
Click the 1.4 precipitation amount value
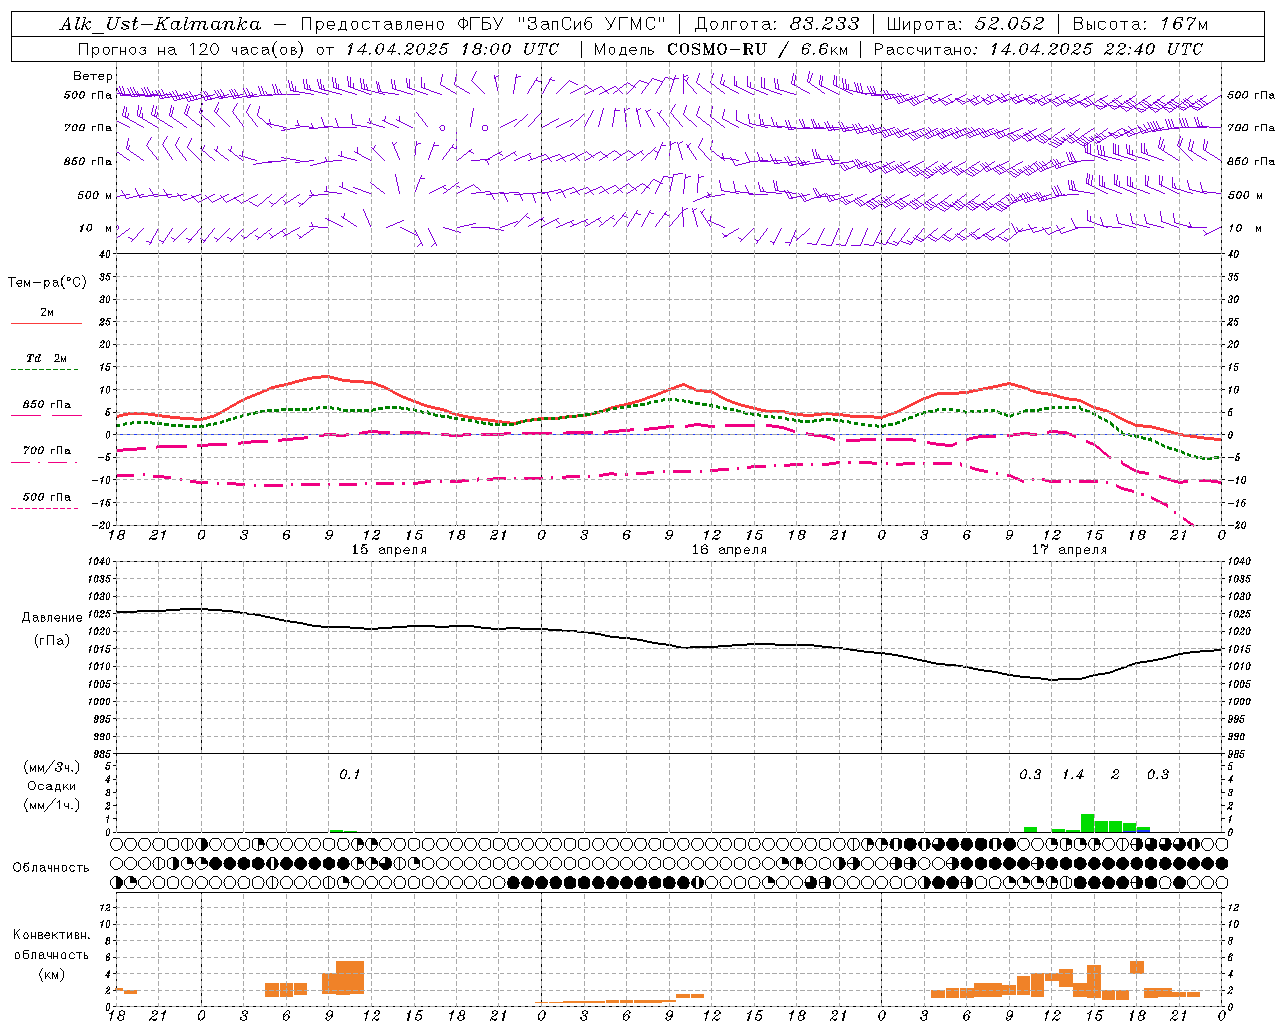coord(1073,774)
